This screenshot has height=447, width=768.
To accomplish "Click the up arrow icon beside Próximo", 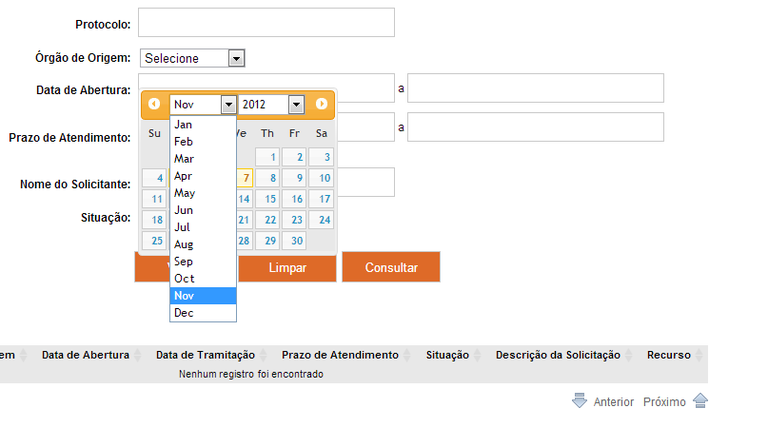I will 700,401.
